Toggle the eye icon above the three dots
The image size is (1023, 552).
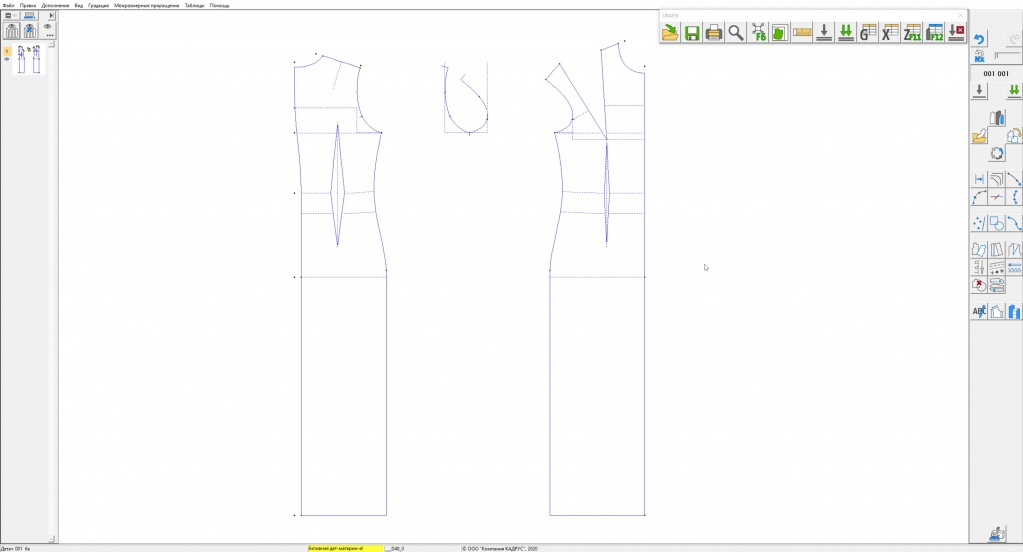click(48, 26)
